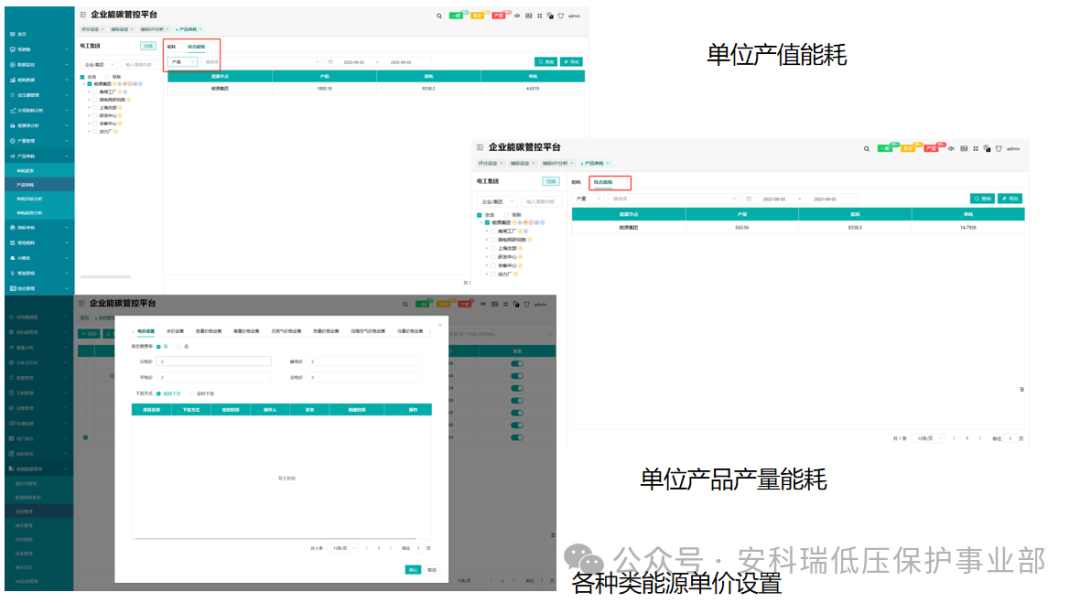Select 定时下发 radio in price dialog

tap(191, 394)
